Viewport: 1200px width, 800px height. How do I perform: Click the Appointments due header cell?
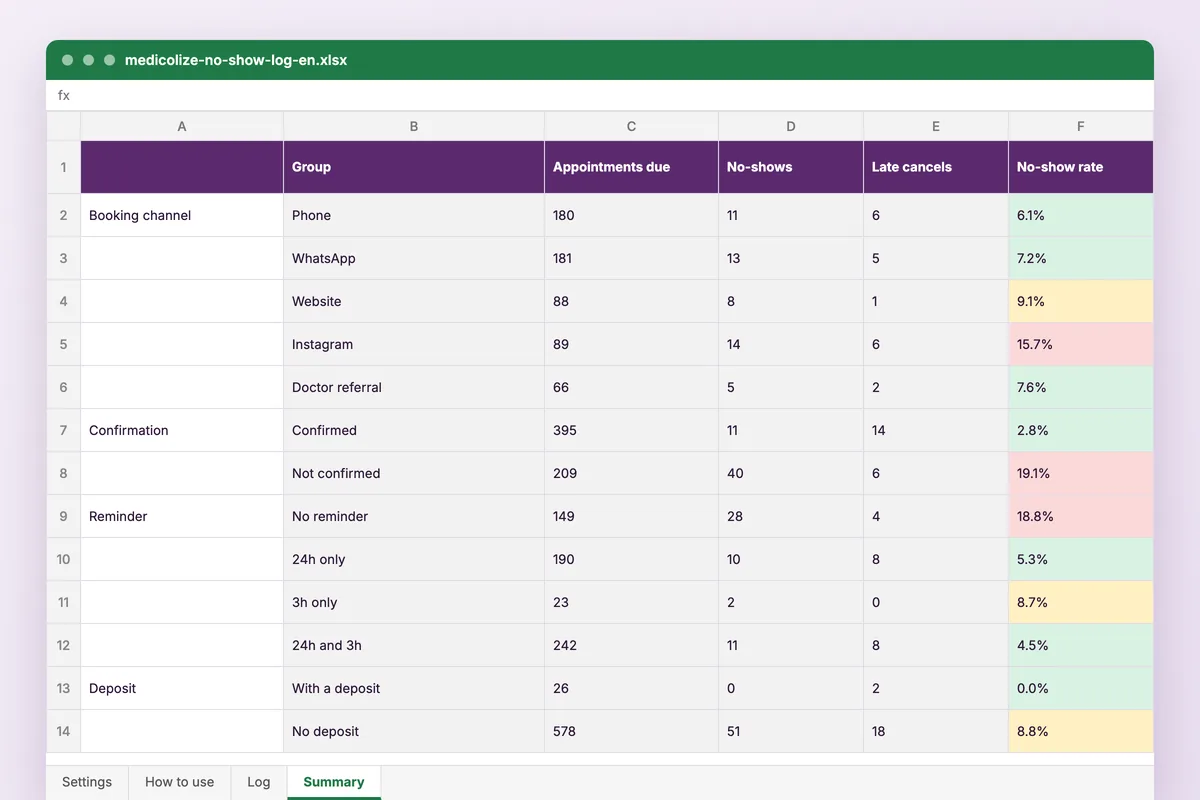(631, 167)
